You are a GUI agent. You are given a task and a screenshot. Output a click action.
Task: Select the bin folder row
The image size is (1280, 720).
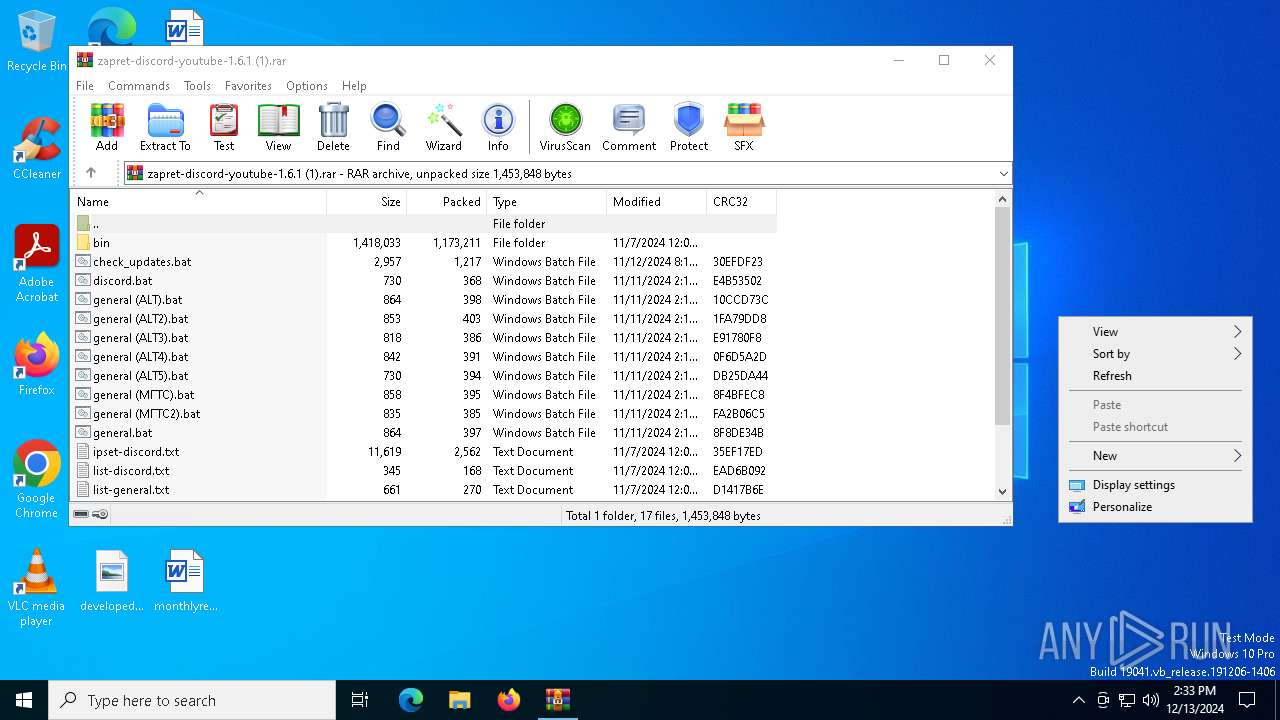coord(423,243)
